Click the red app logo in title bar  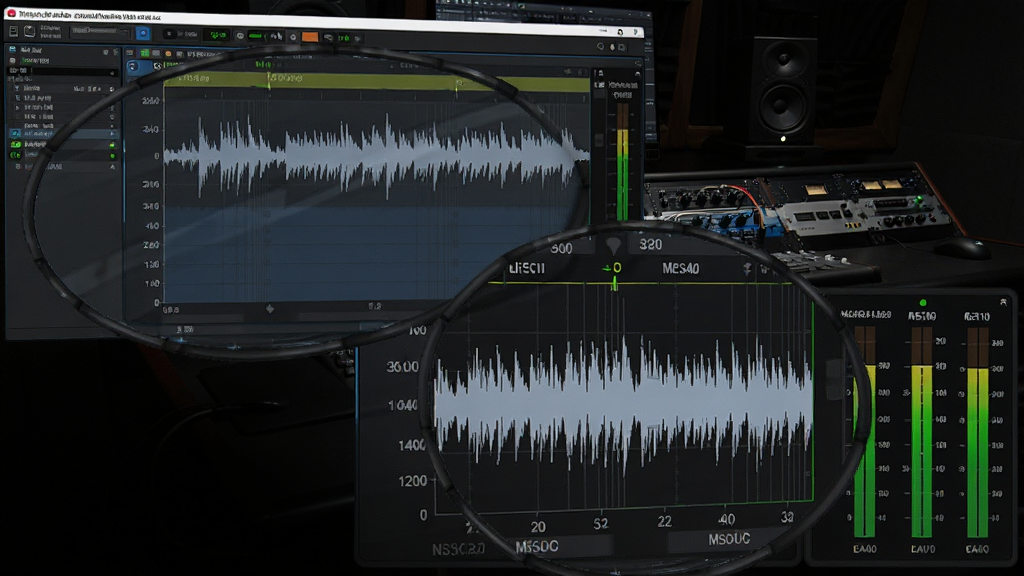tap(10, 12)
